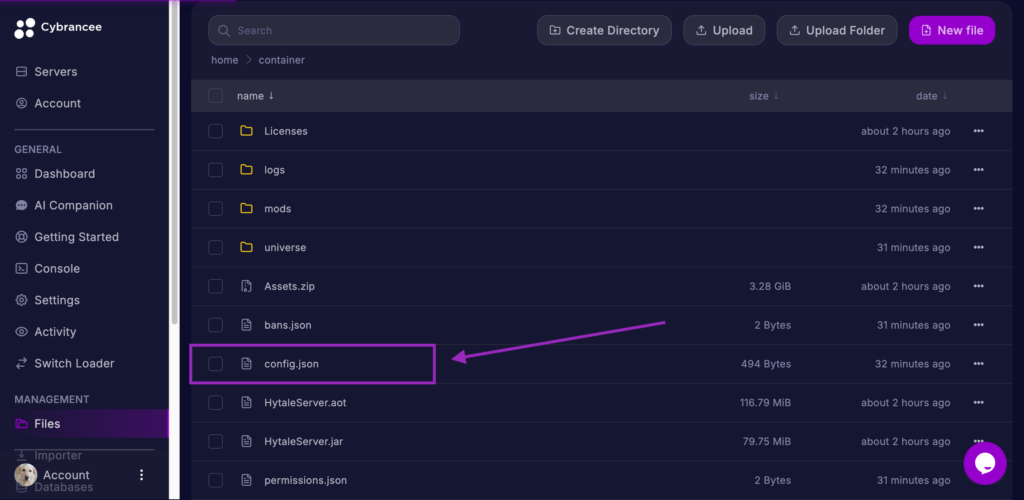Click the bans.json file icon
1024x500 pixels.
click(x=246, y=325)
